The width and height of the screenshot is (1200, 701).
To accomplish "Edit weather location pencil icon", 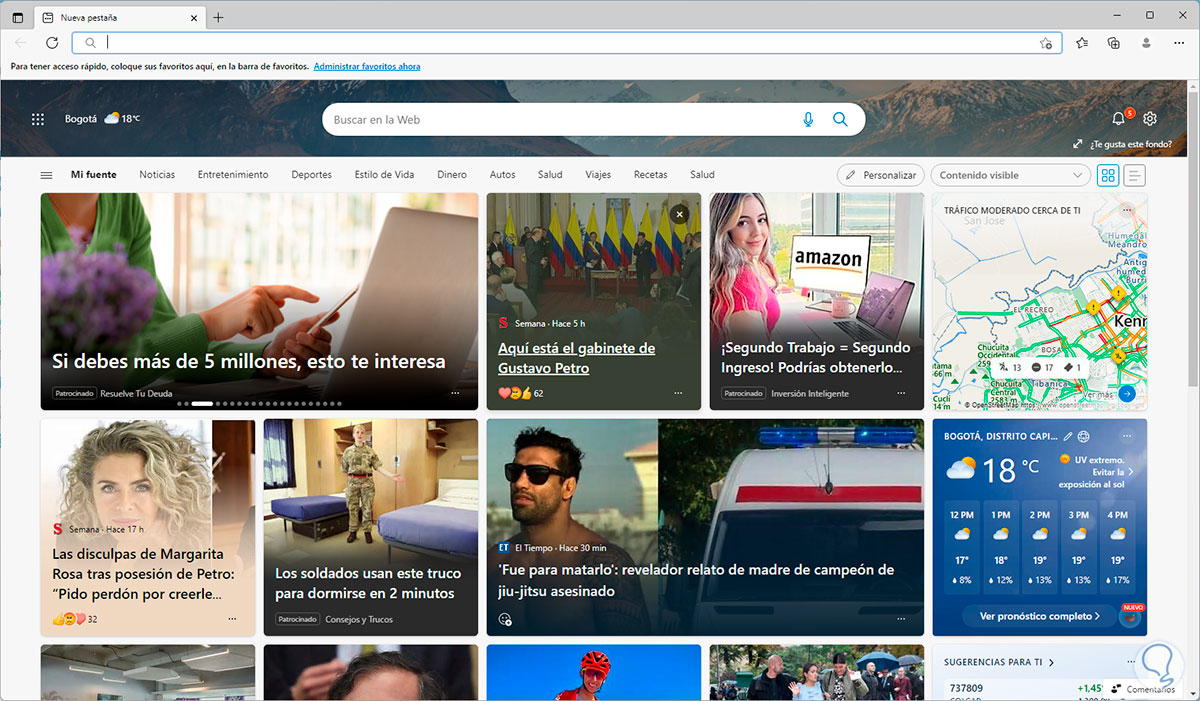I will [1068, 437].
